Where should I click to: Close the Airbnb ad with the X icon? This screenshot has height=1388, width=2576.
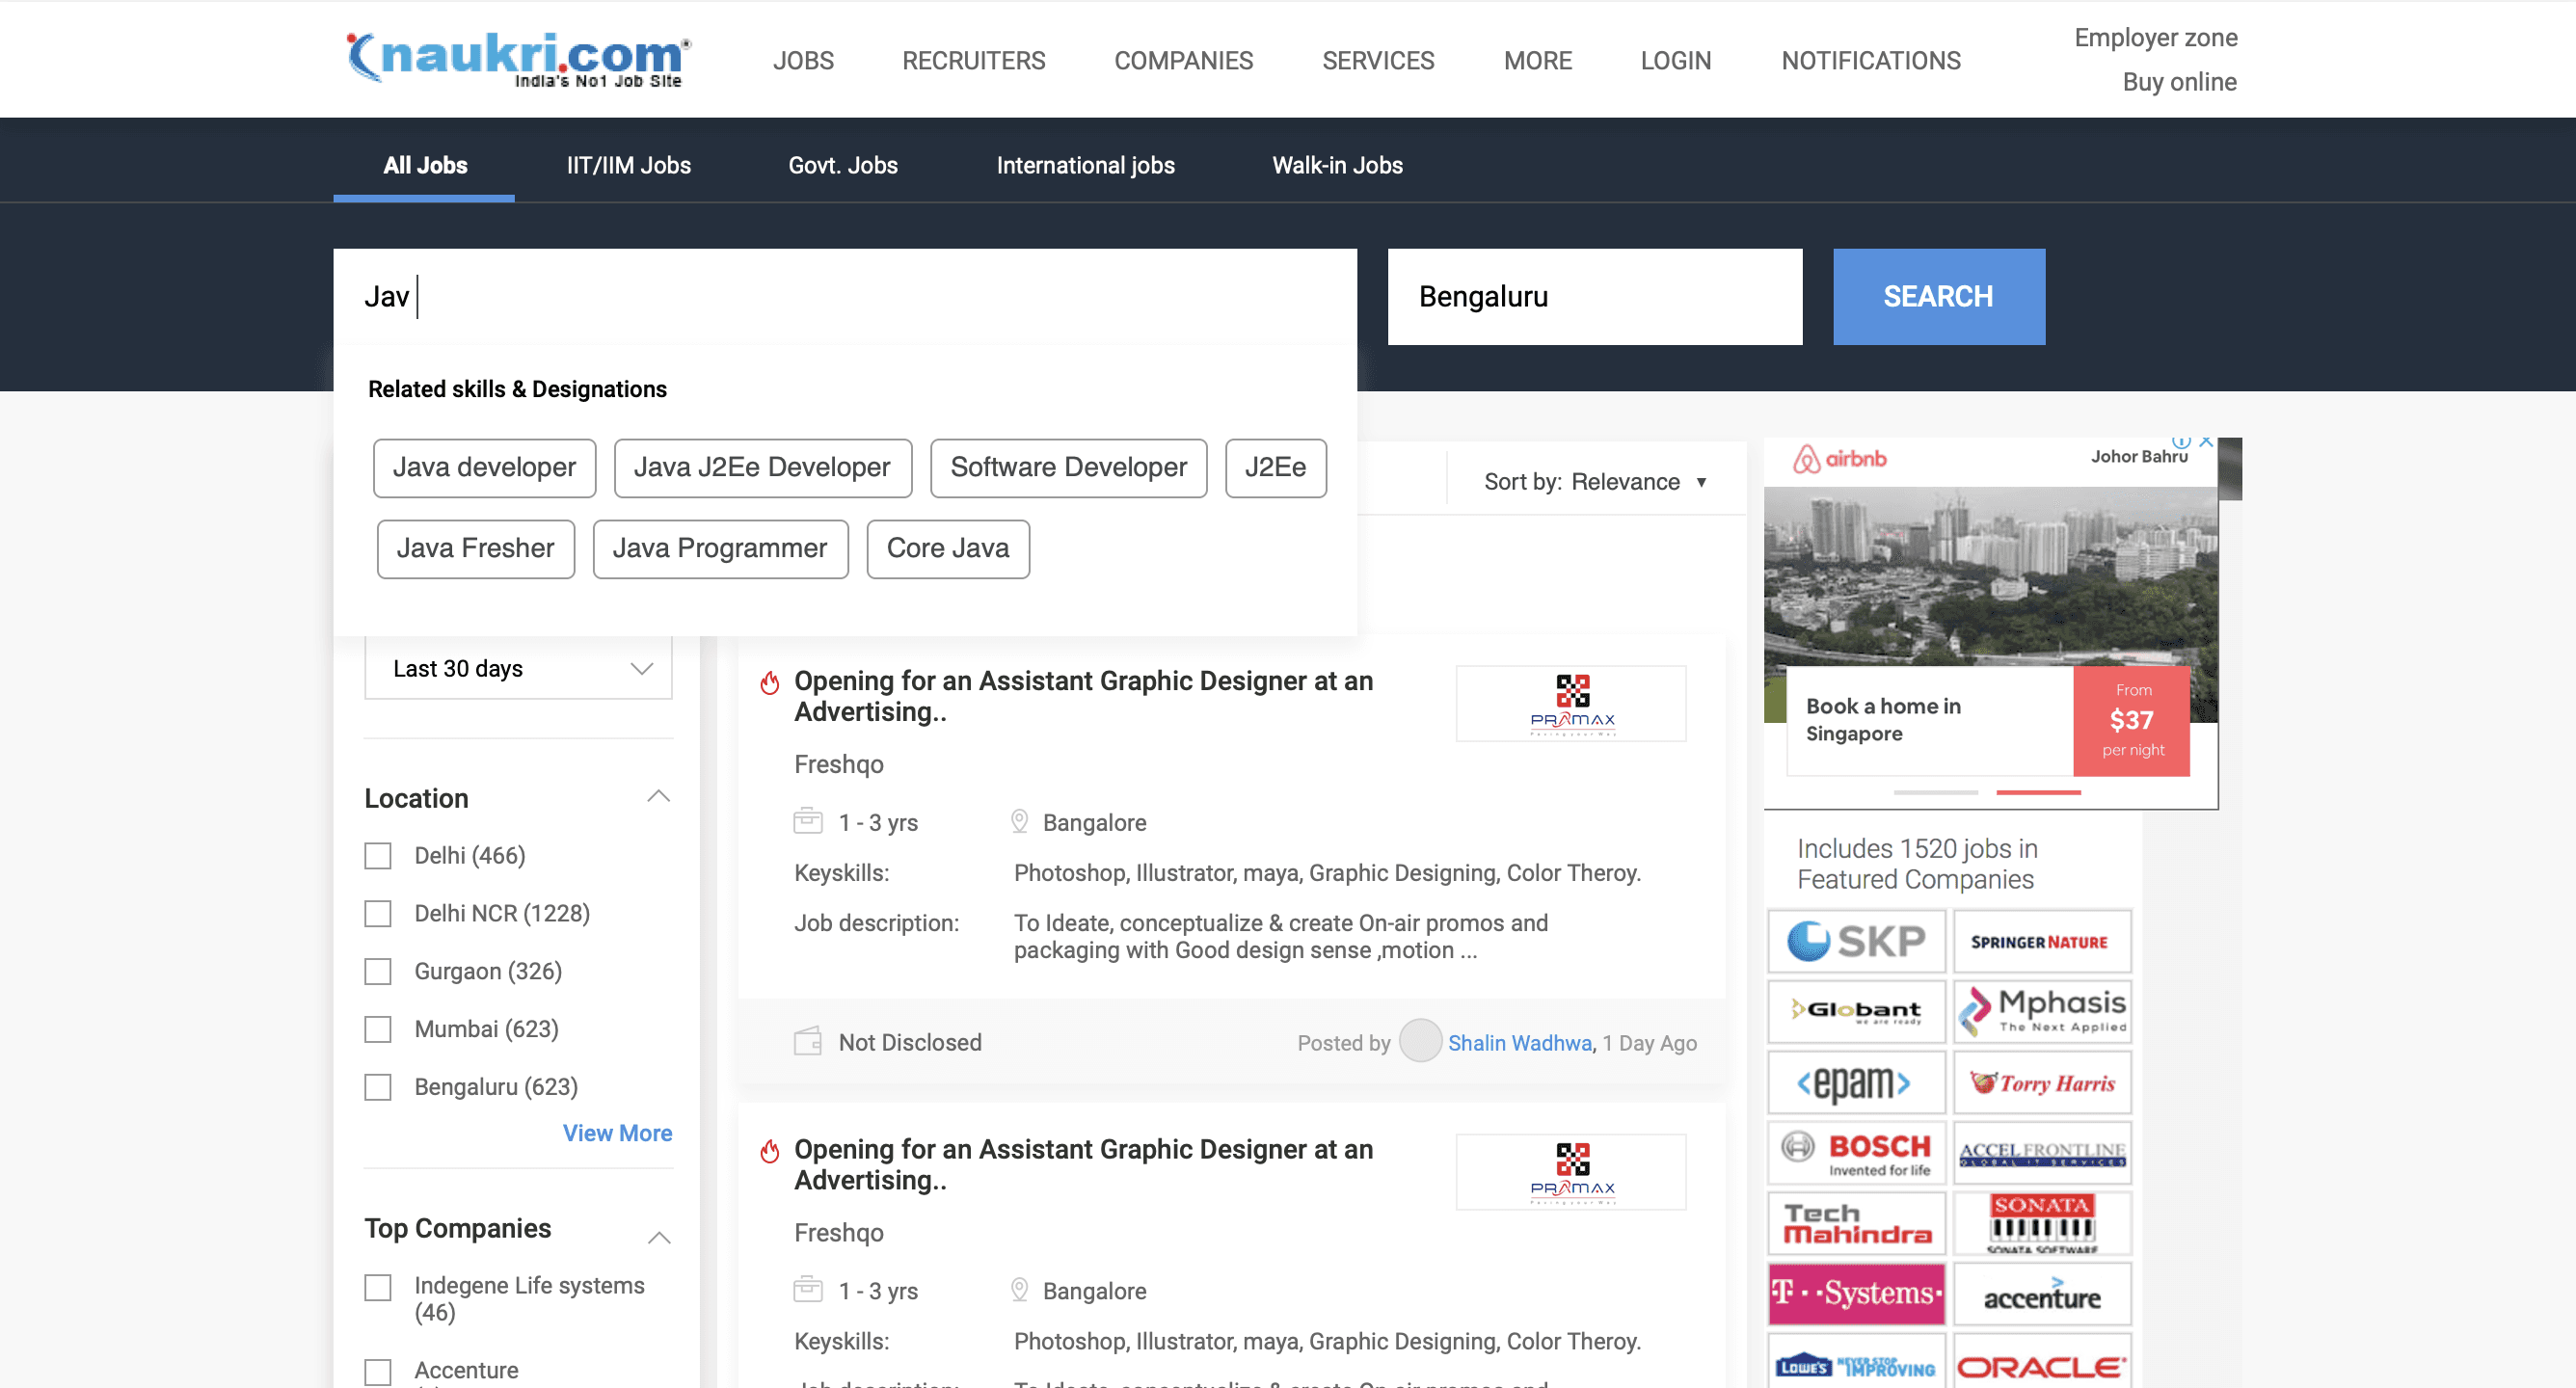2206,441
